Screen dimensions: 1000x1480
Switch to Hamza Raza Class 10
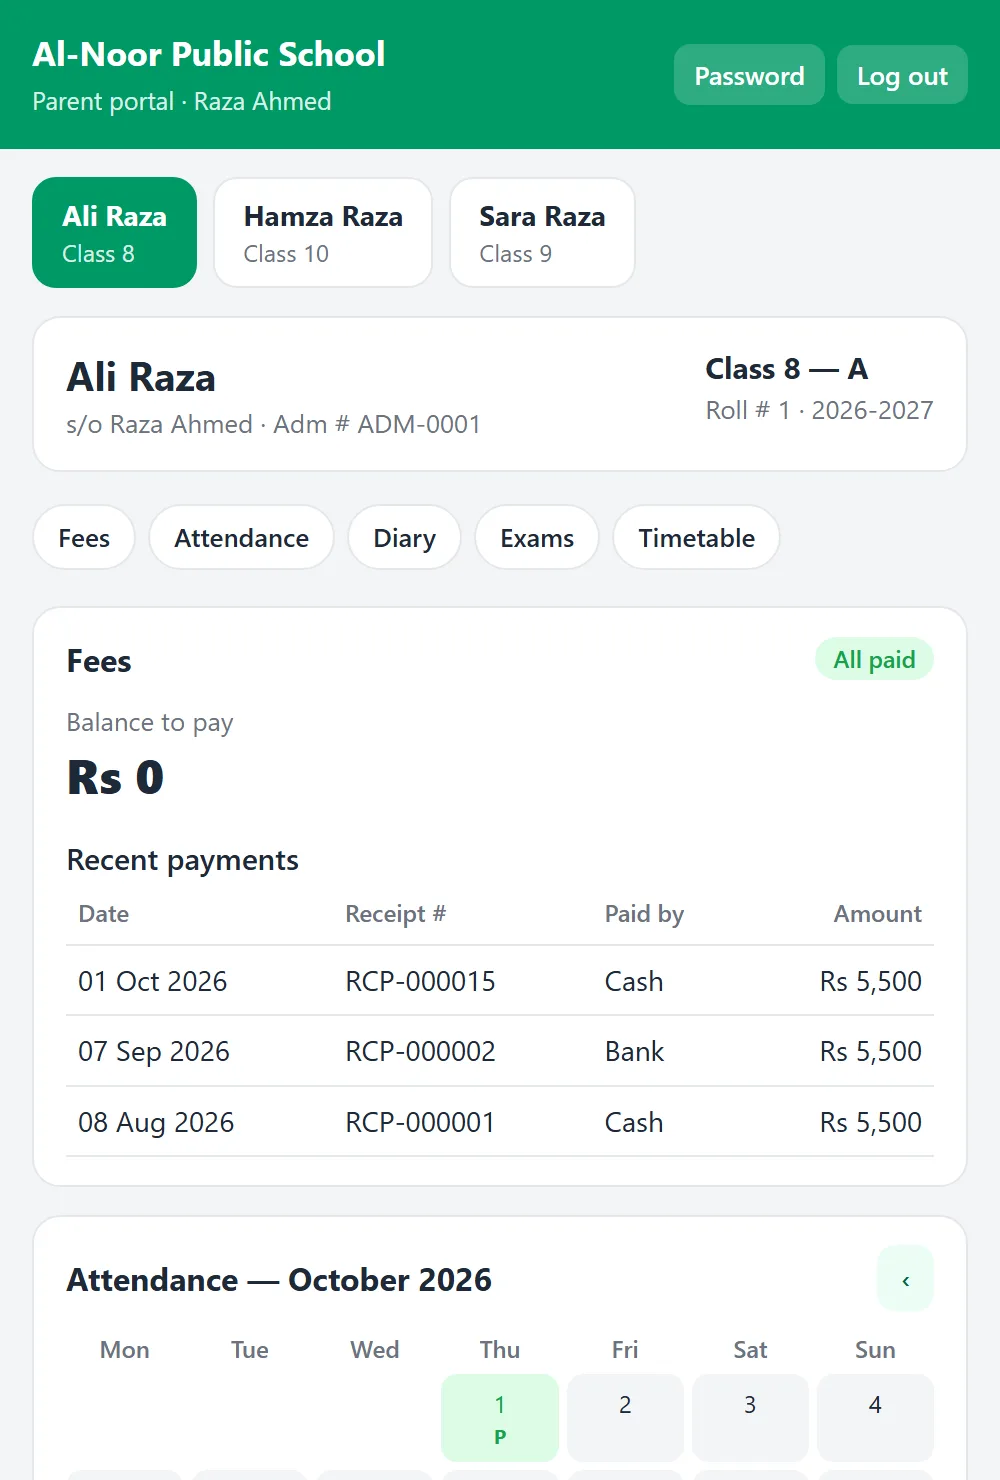(323, 233)
